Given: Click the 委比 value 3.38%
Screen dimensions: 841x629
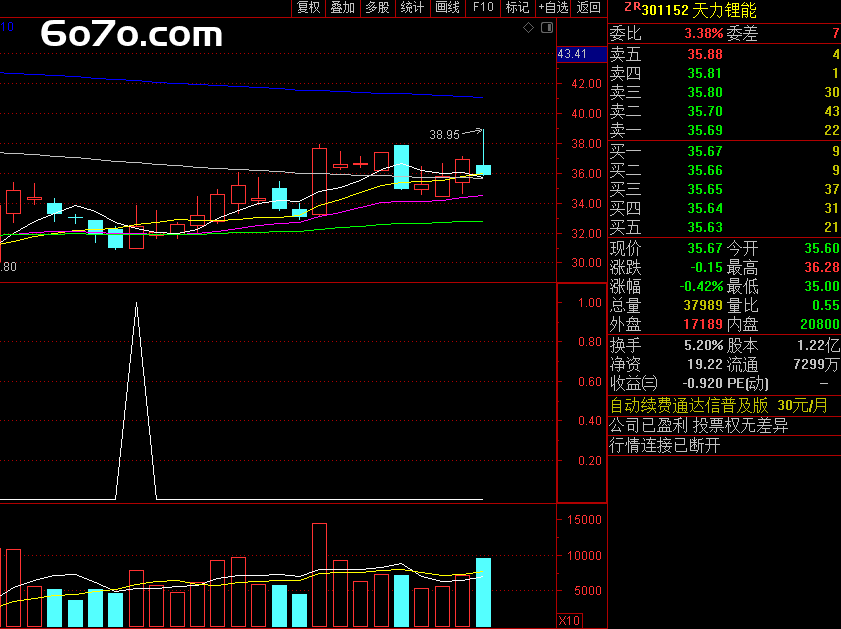Looking at the screenshot, I should [x=704, y=33].
